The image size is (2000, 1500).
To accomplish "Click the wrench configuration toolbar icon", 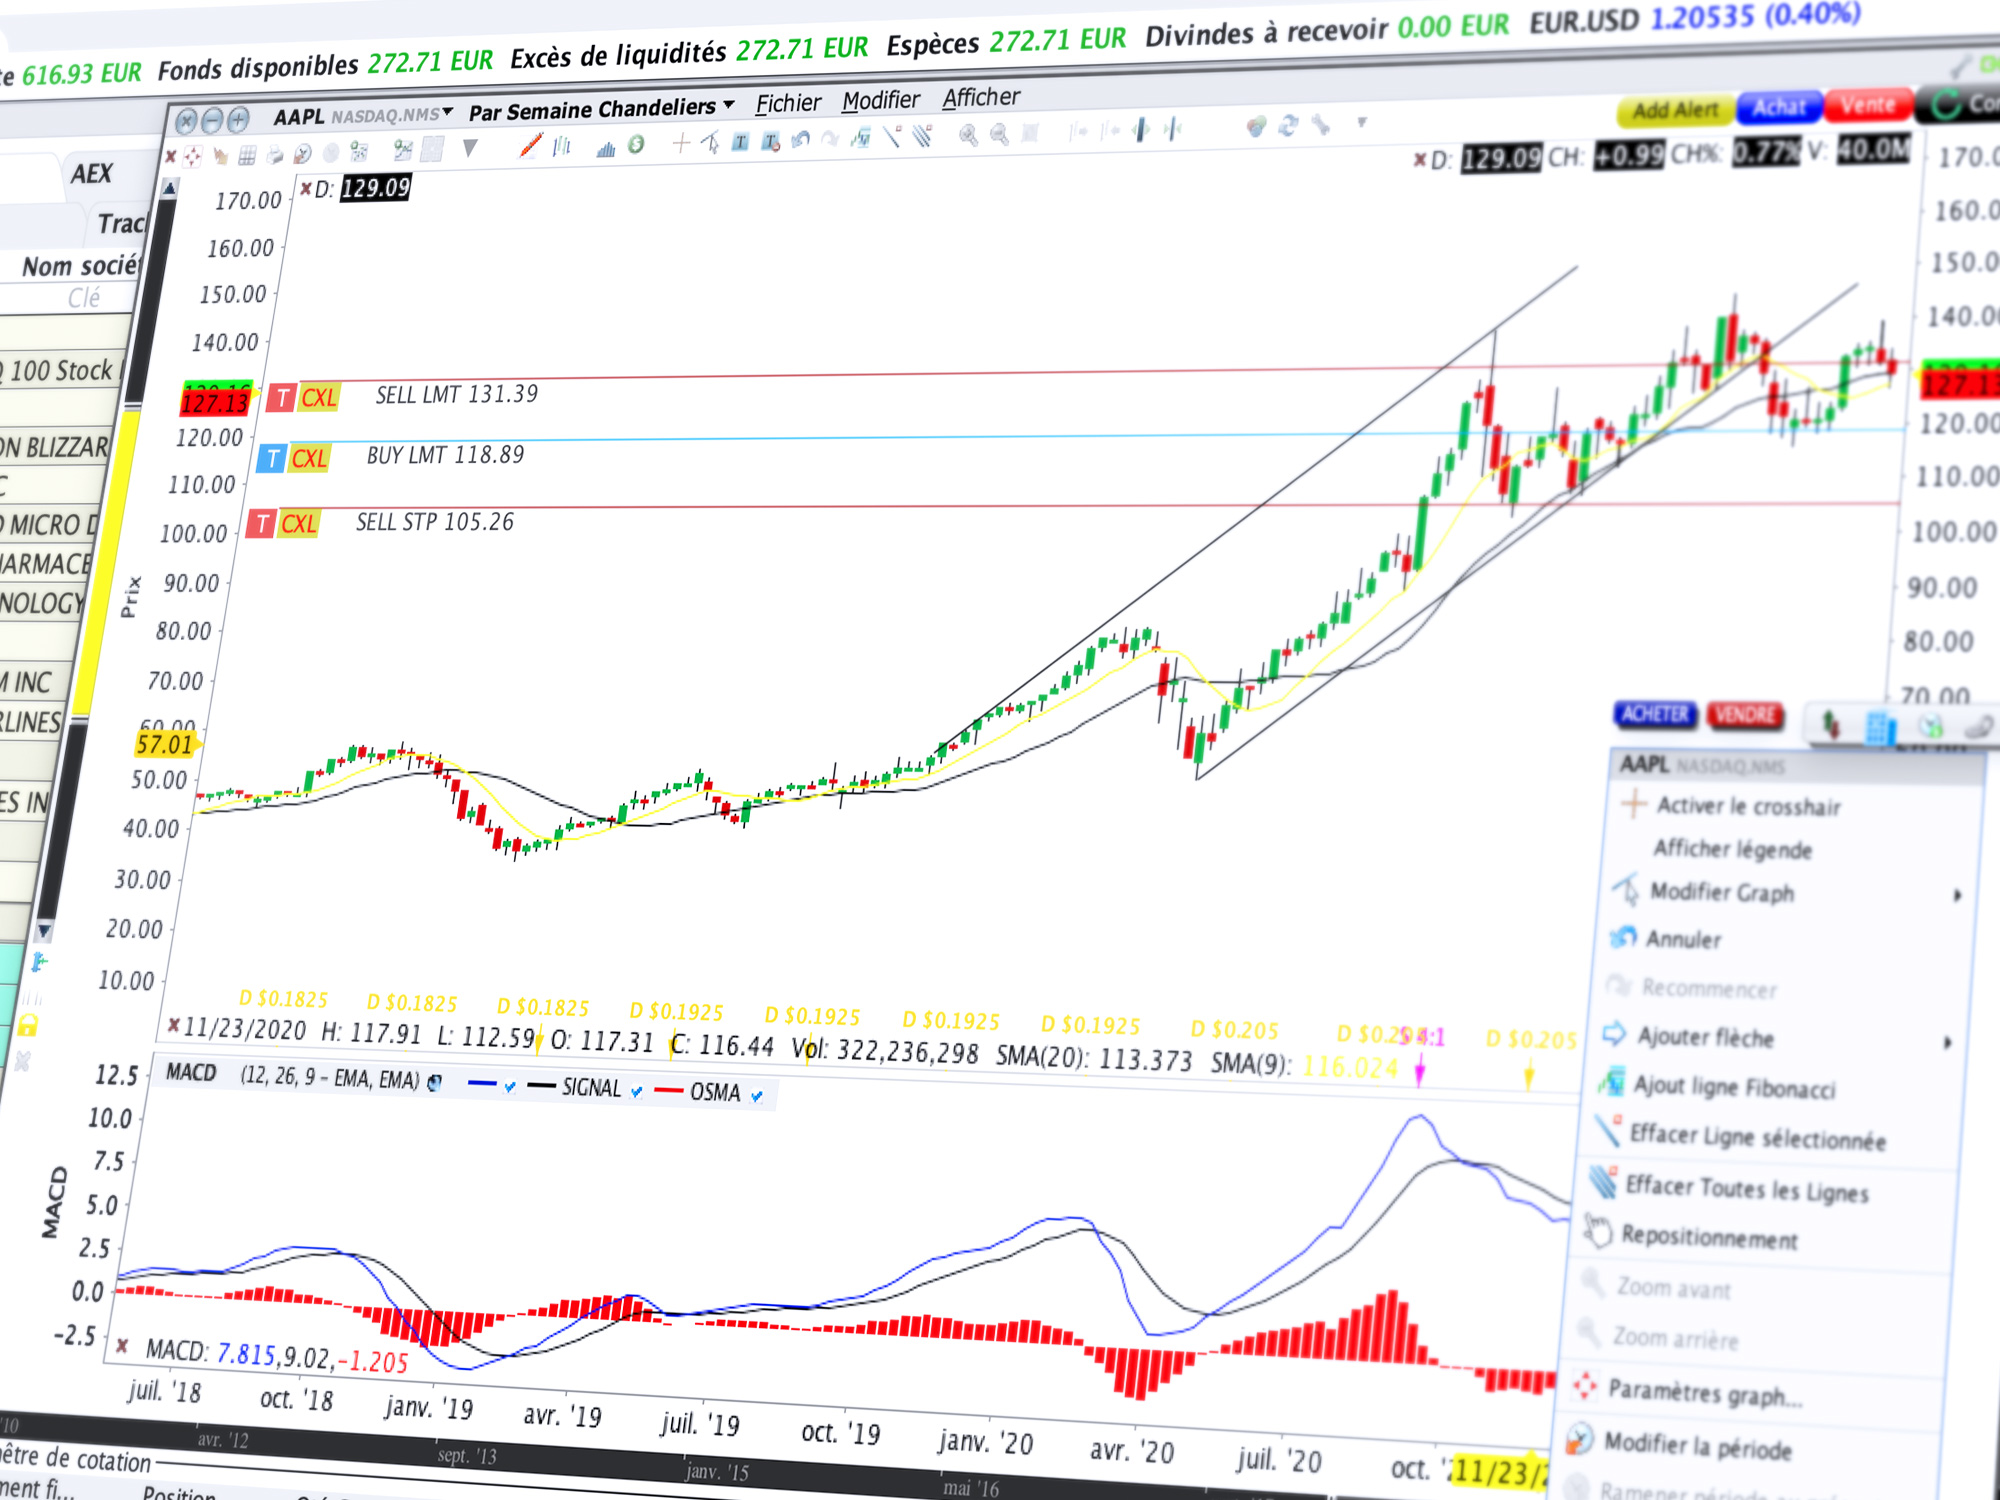I will pos(1322,125).
